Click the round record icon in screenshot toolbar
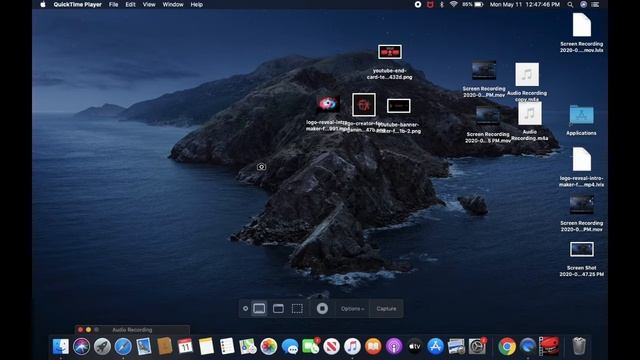 point(322,309)
